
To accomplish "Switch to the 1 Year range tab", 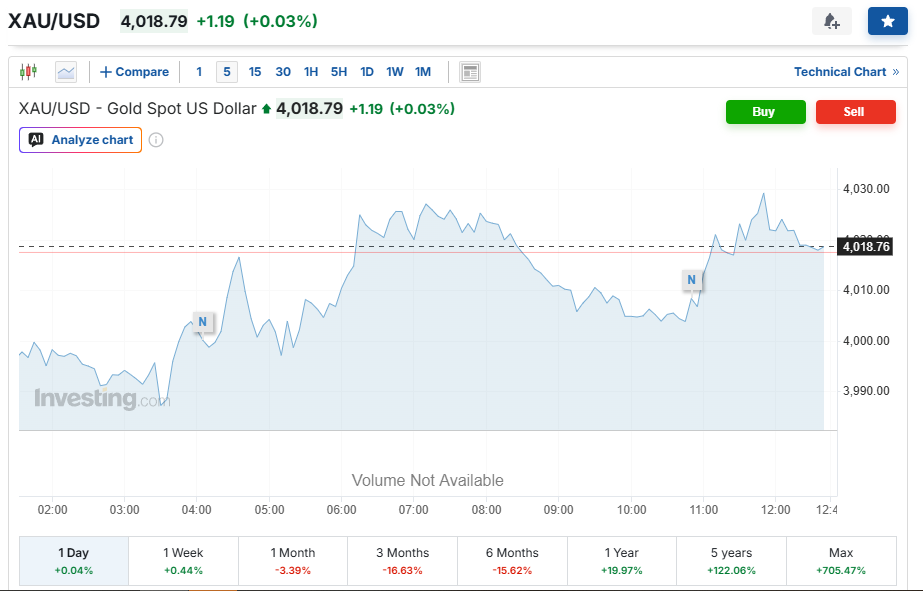I will [x=622, y=560].
